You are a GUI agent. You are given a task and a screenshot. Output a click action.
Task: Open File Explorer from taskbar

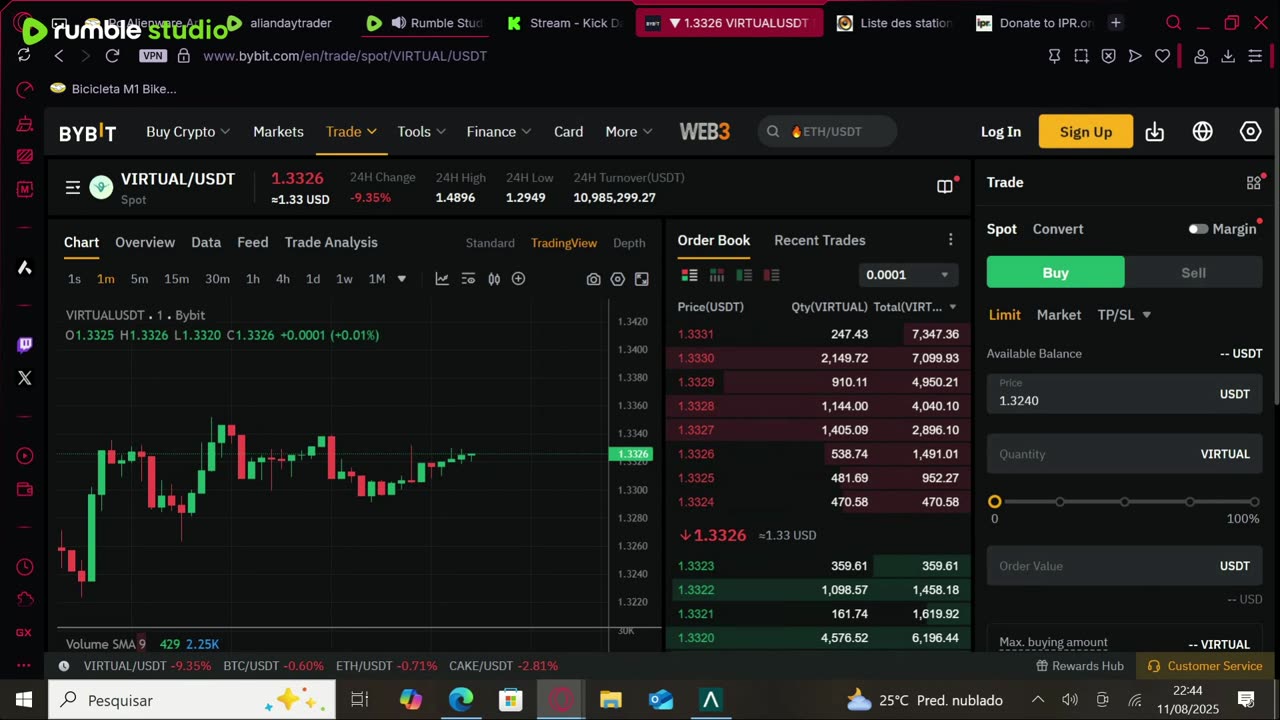pos(611,700)
